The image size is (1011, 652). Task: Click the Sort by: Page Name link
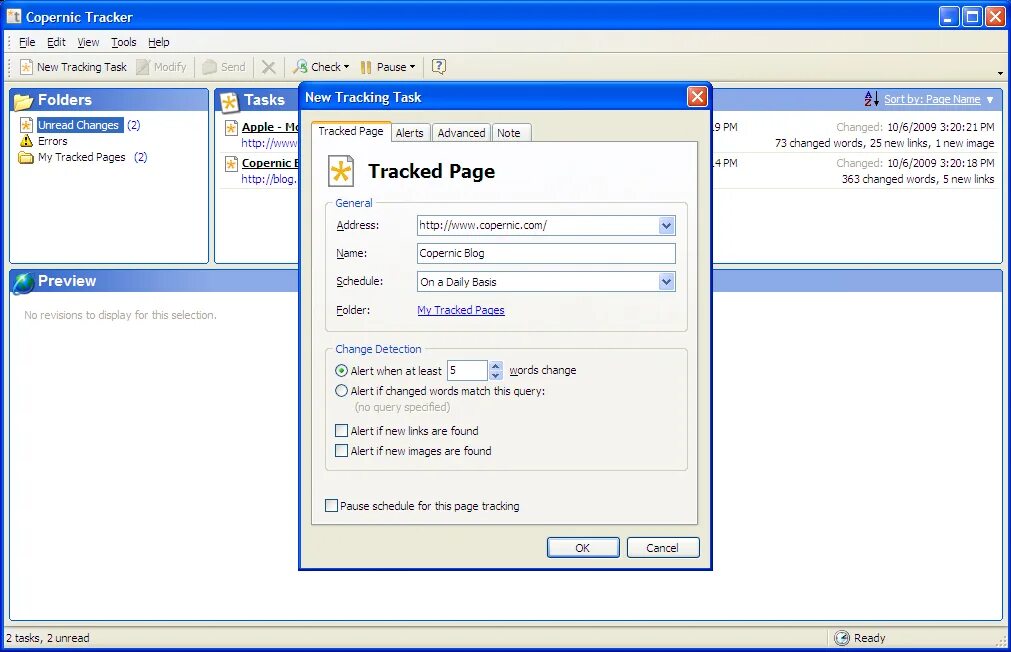(x=932, y=99)
